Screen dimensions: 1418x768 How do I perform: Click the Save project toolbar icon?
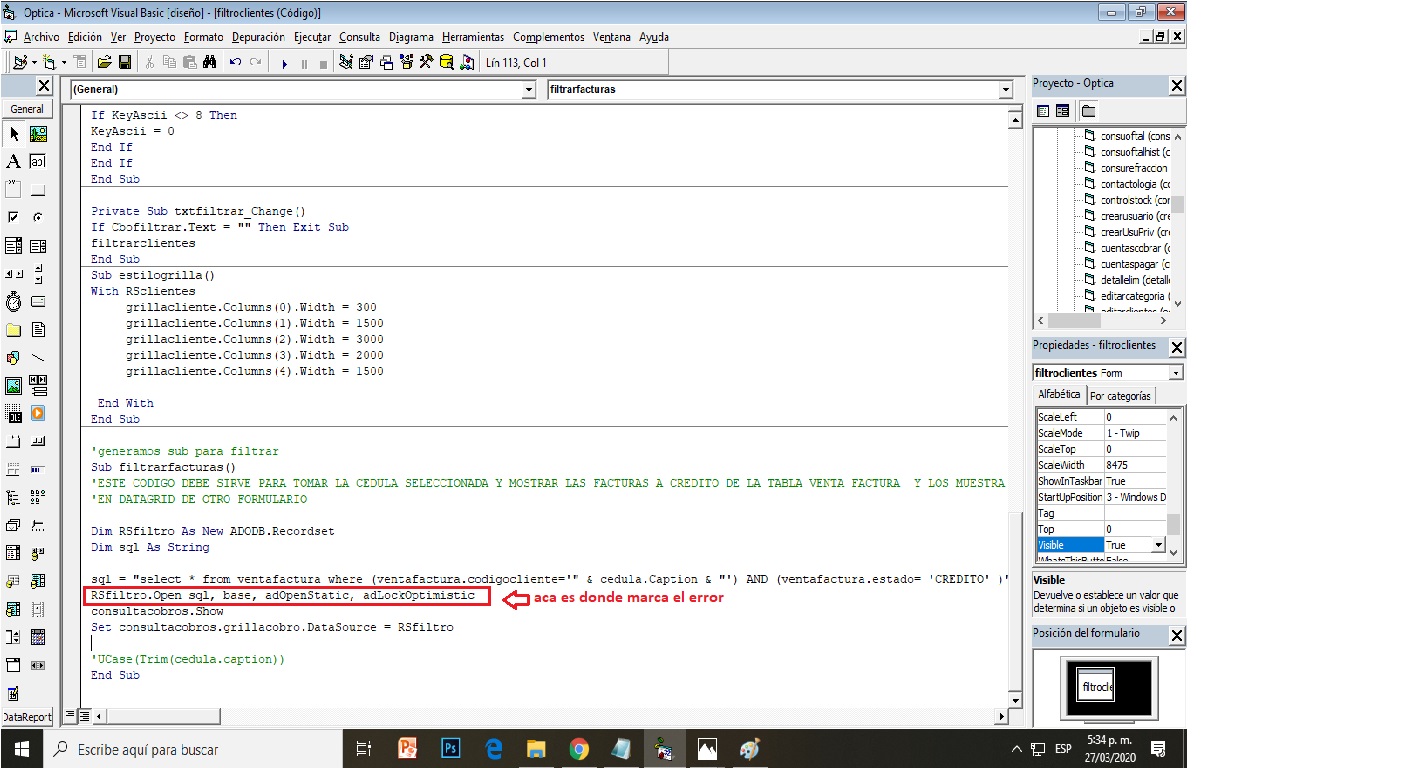tap(125, 62)
